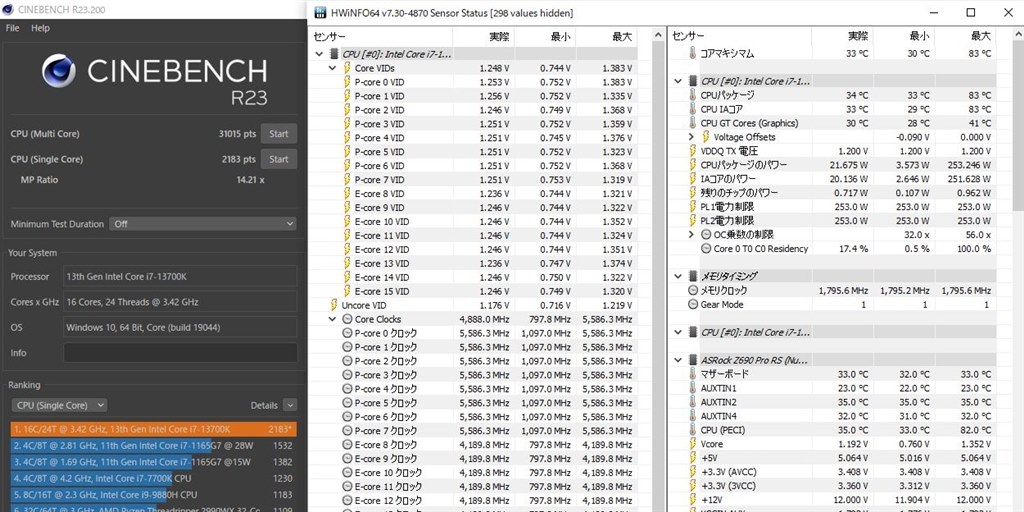Screen dimensions: 1024x512
Task: Select the CPU (PECI) sensor row
Action: pyautogui.click(x=833, y=430)
